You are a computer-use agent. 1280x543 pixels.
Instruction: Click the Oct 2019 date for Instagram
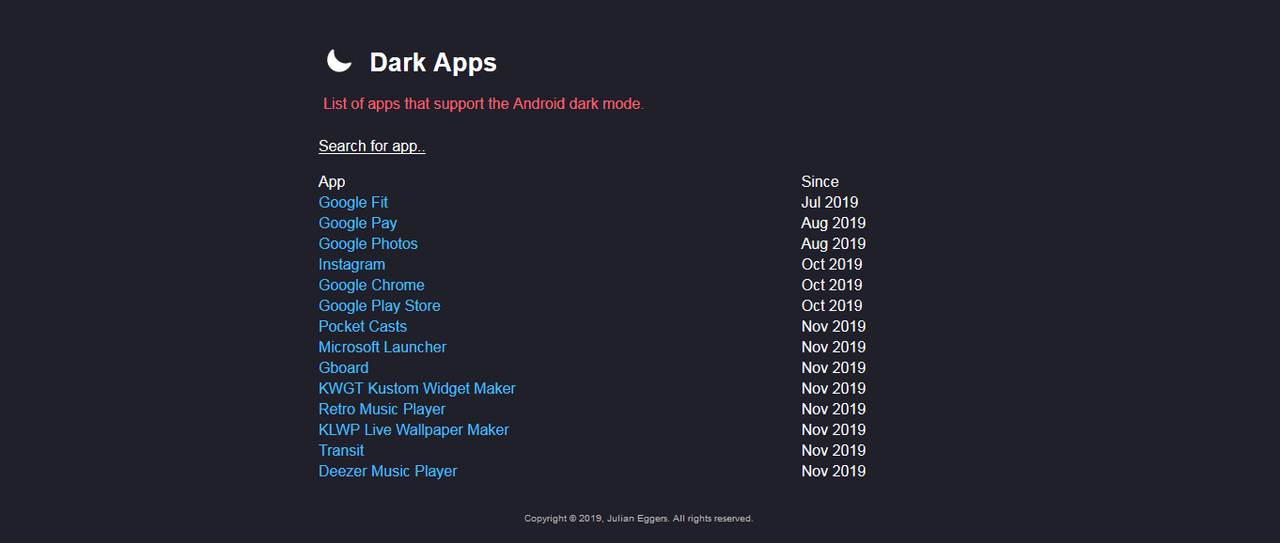[x=832, y=264]
